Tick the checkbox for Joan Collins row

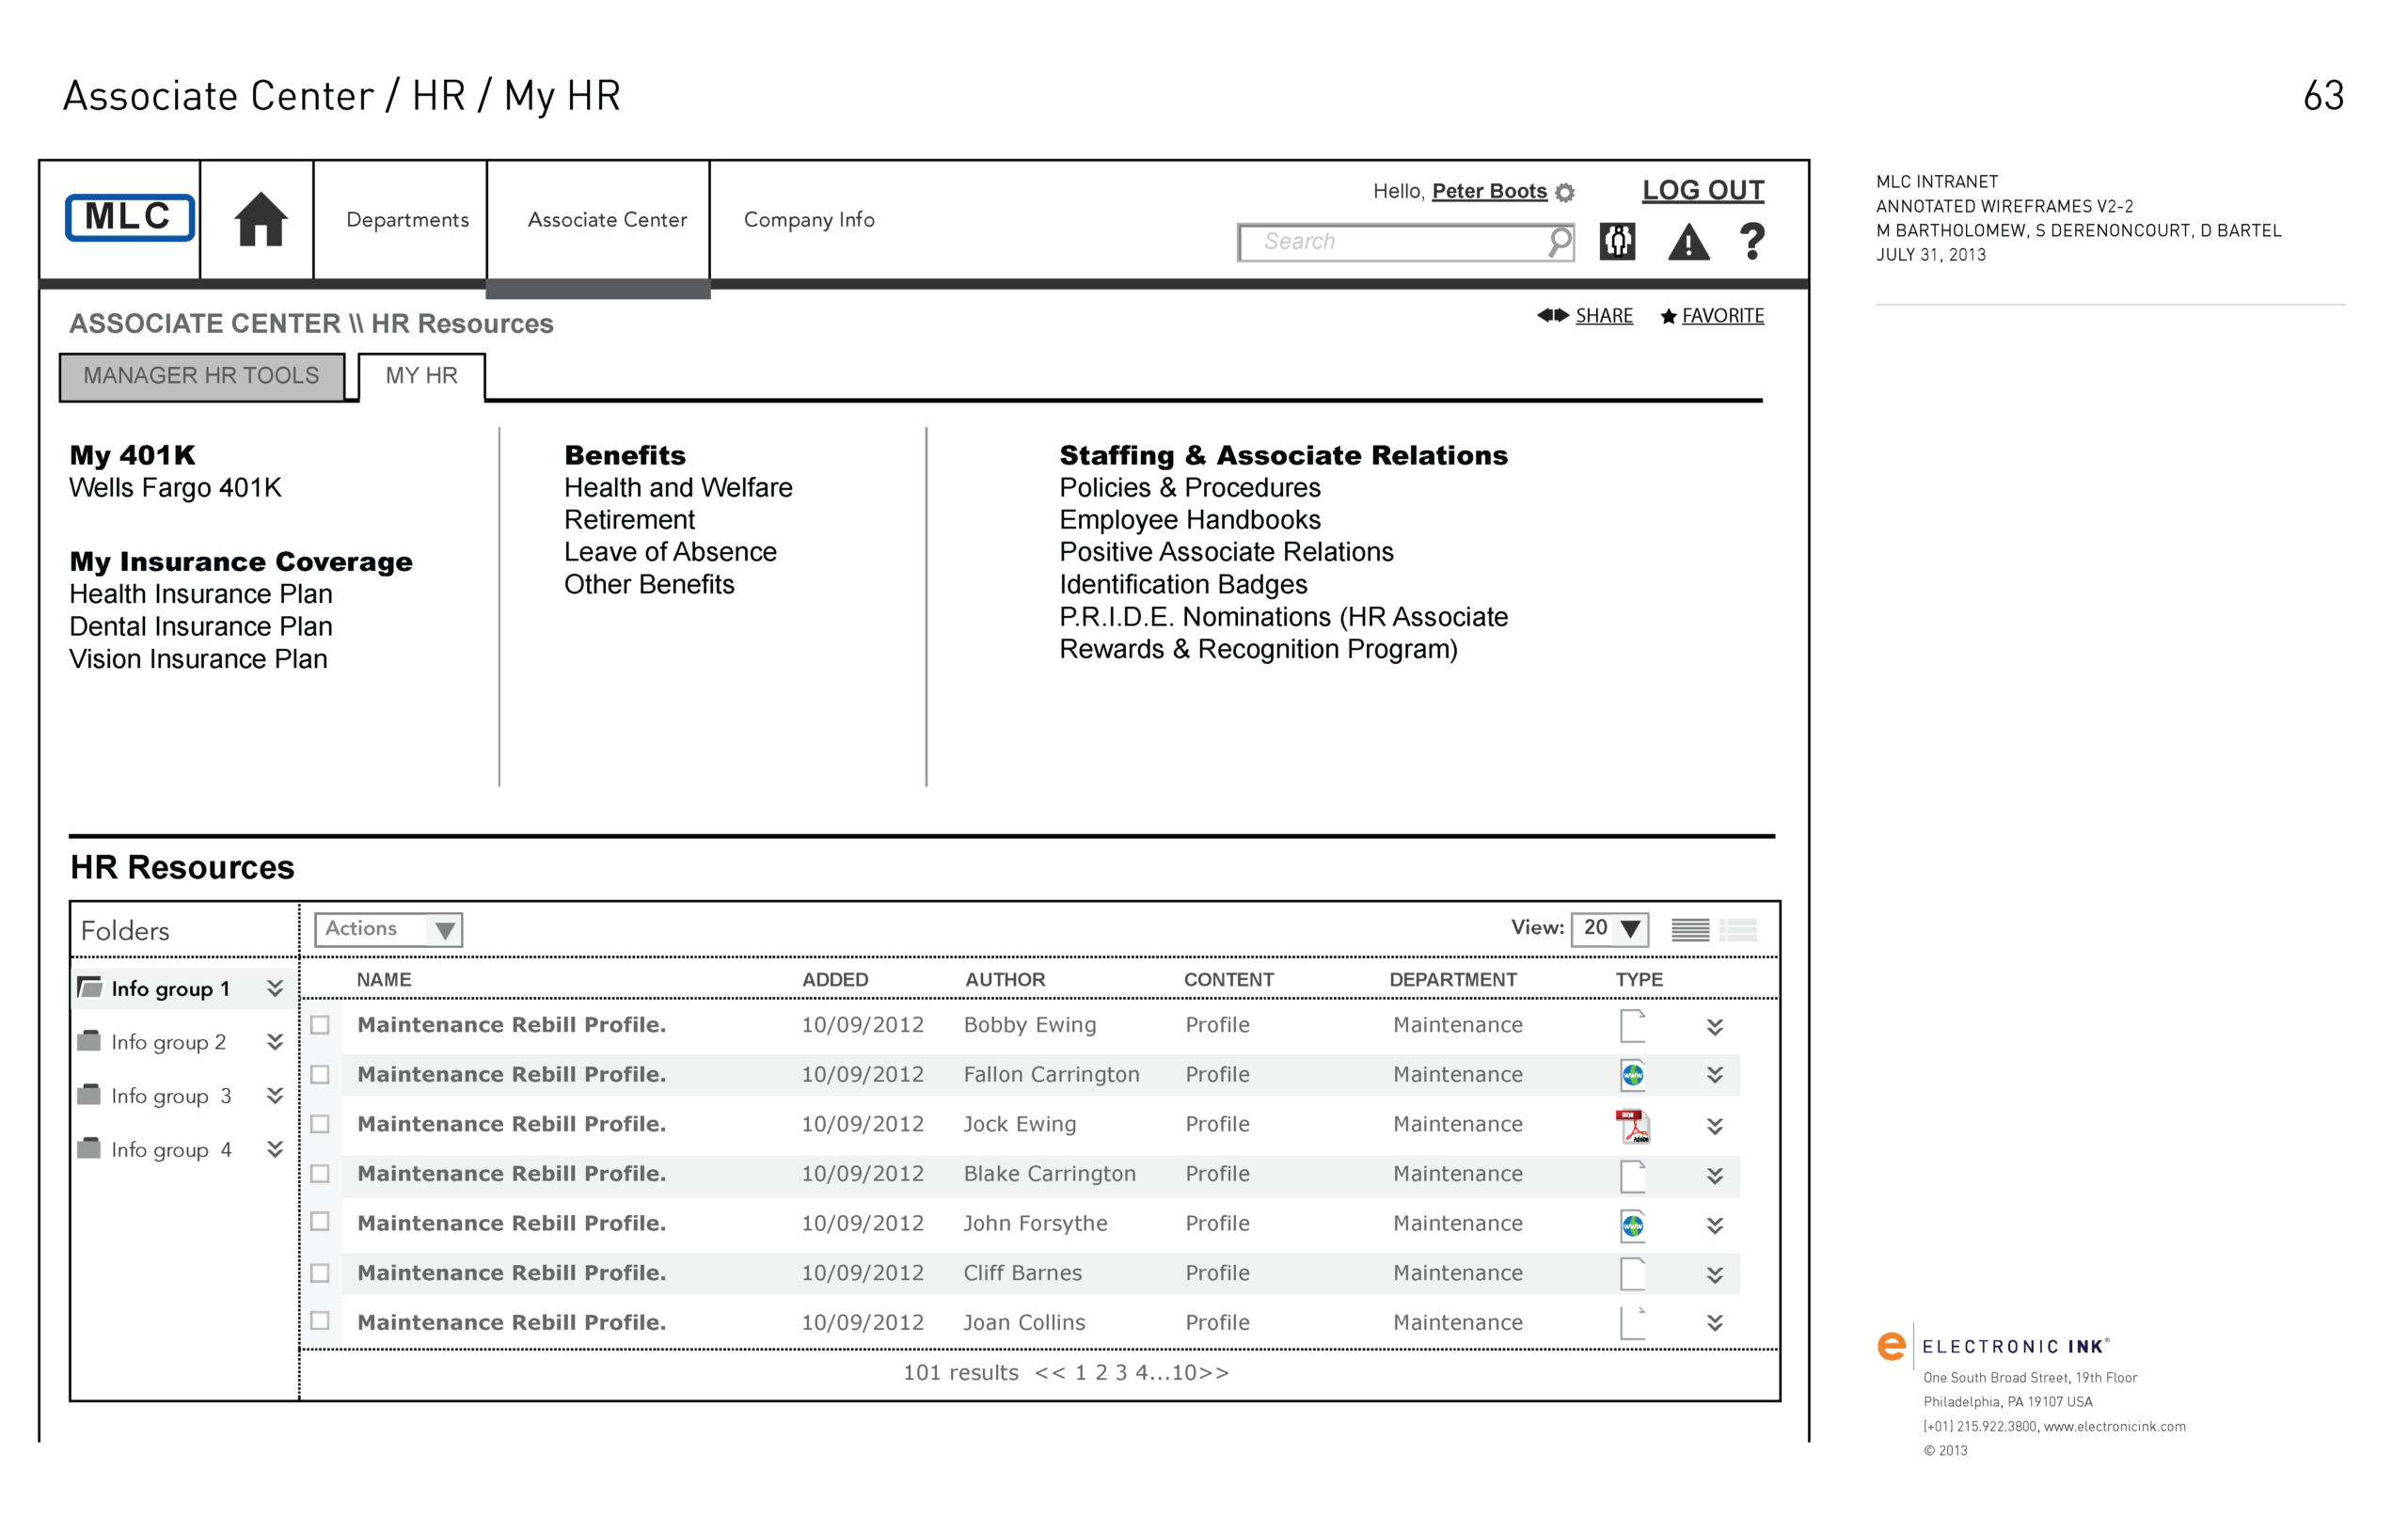point(320,1321)
